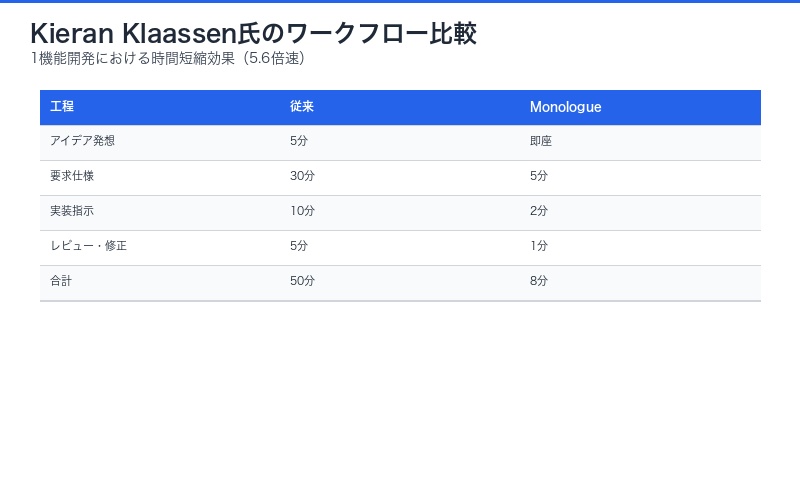Viewport: 800px width, 500px height.
Task: Click the '実装指示' row label
Action: coord(72,212)
